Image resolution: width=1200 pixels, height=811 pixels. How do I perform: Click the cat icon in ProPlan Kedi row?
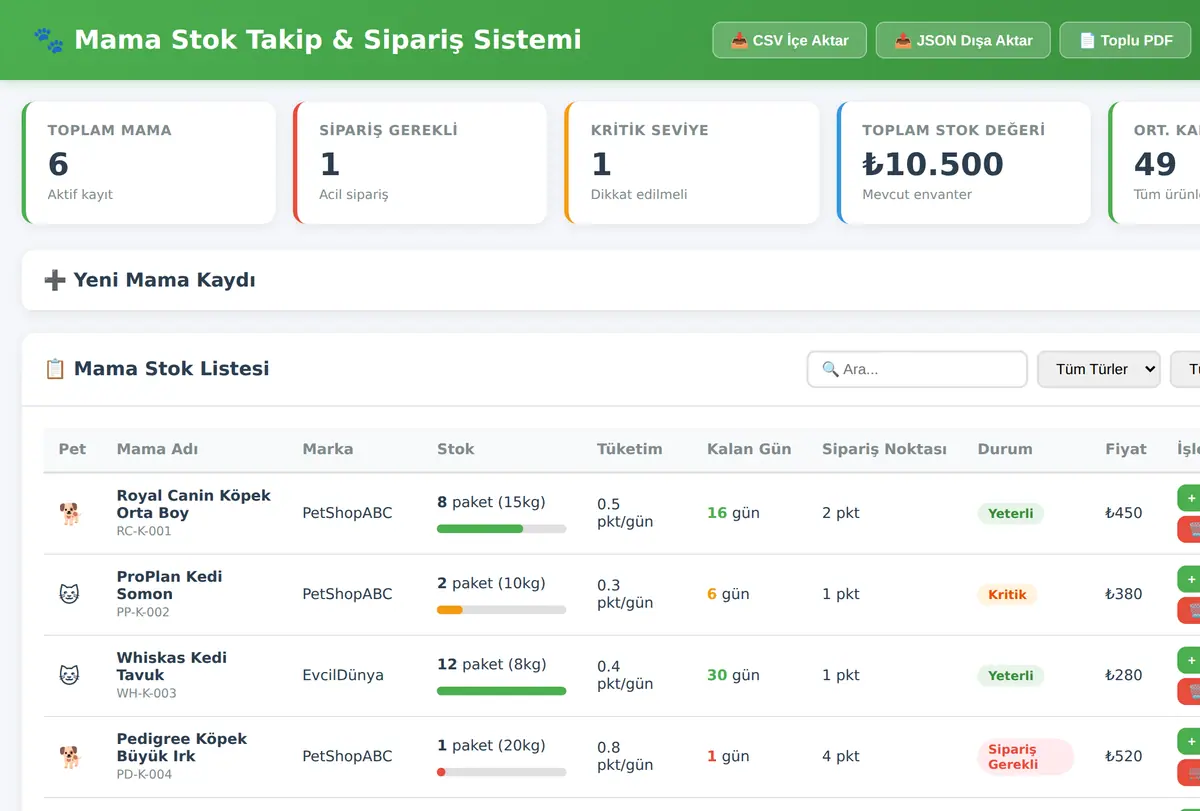69,594
